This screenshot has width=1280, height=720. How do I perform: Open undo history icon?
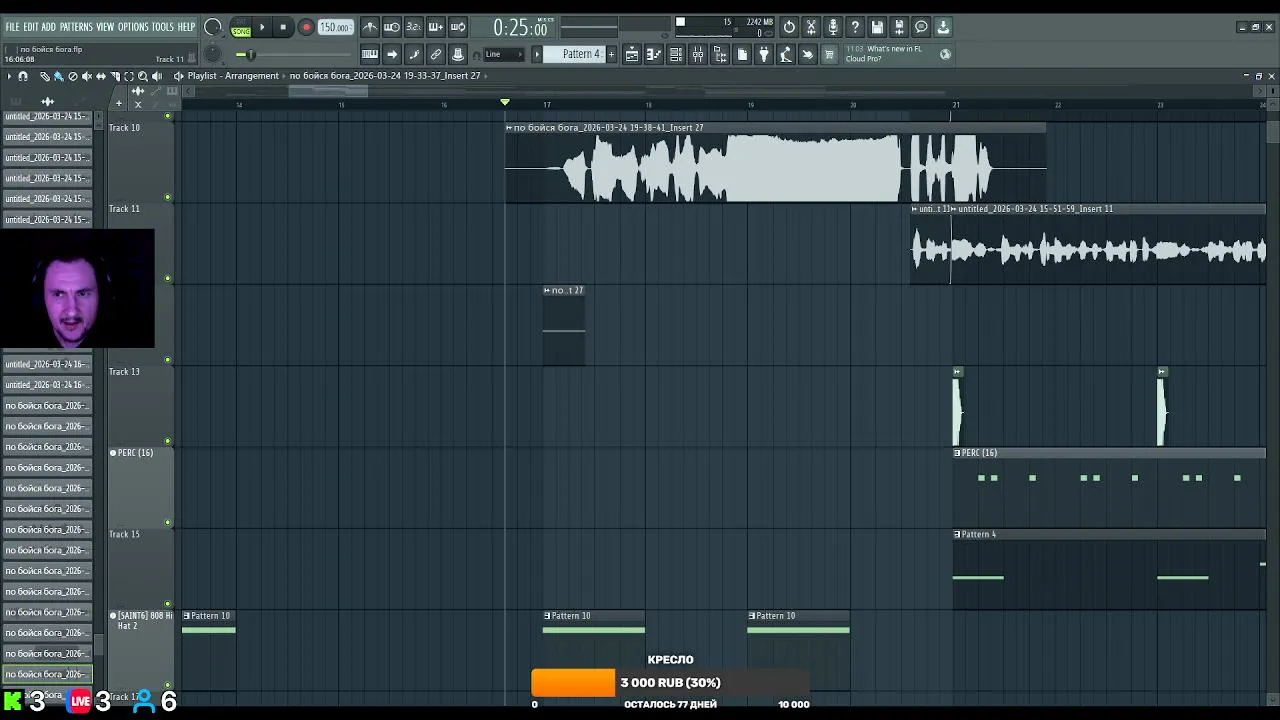[x=789, y=27]
